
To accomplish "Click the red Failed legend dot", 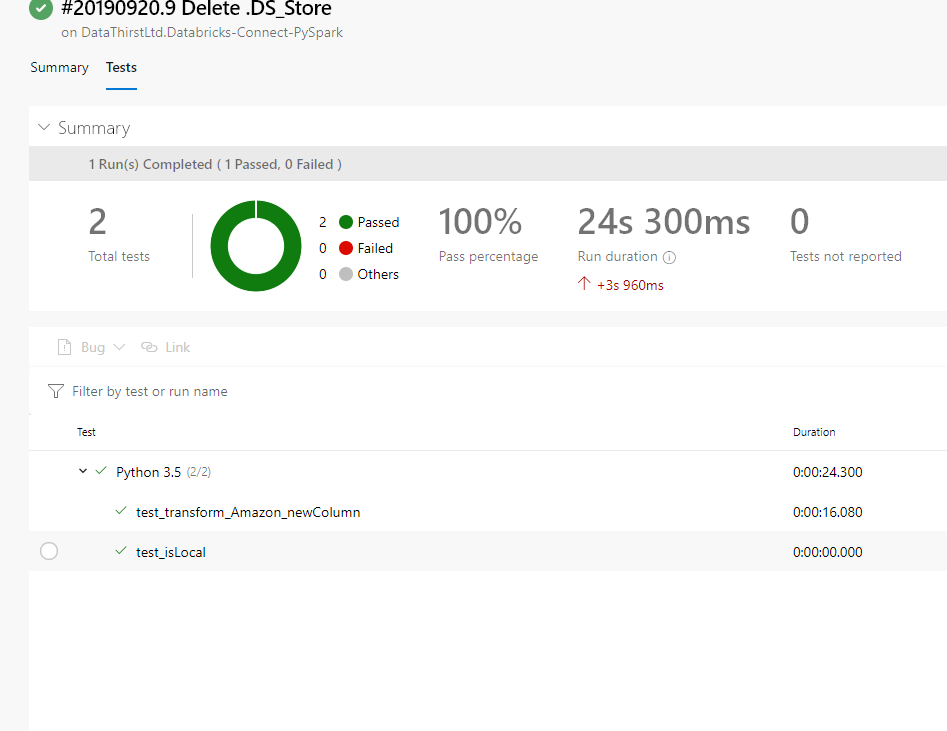I will (x=345, y=248).
